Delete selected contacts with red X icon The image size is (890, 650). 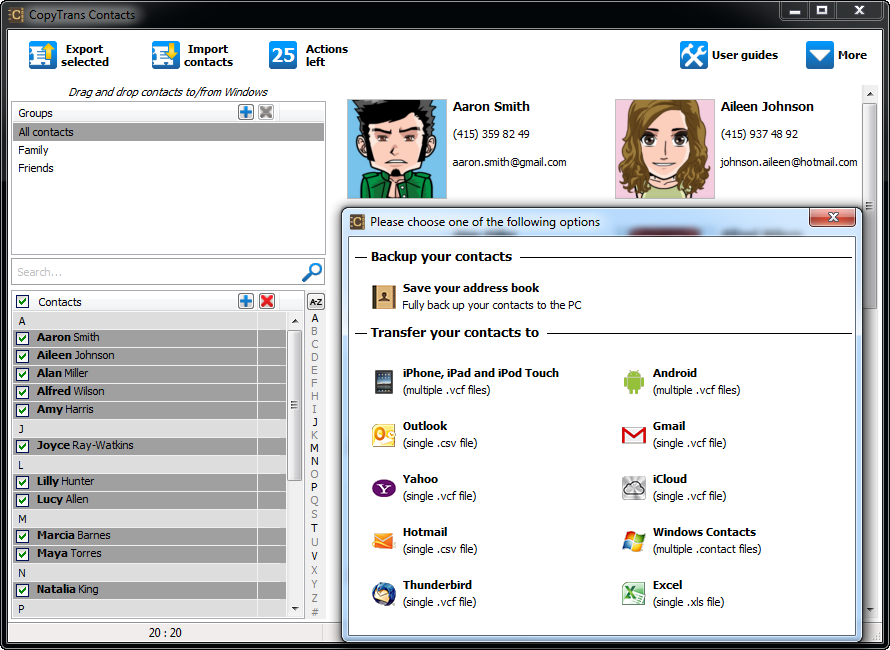pyautogui.click(x=267, y=301)
